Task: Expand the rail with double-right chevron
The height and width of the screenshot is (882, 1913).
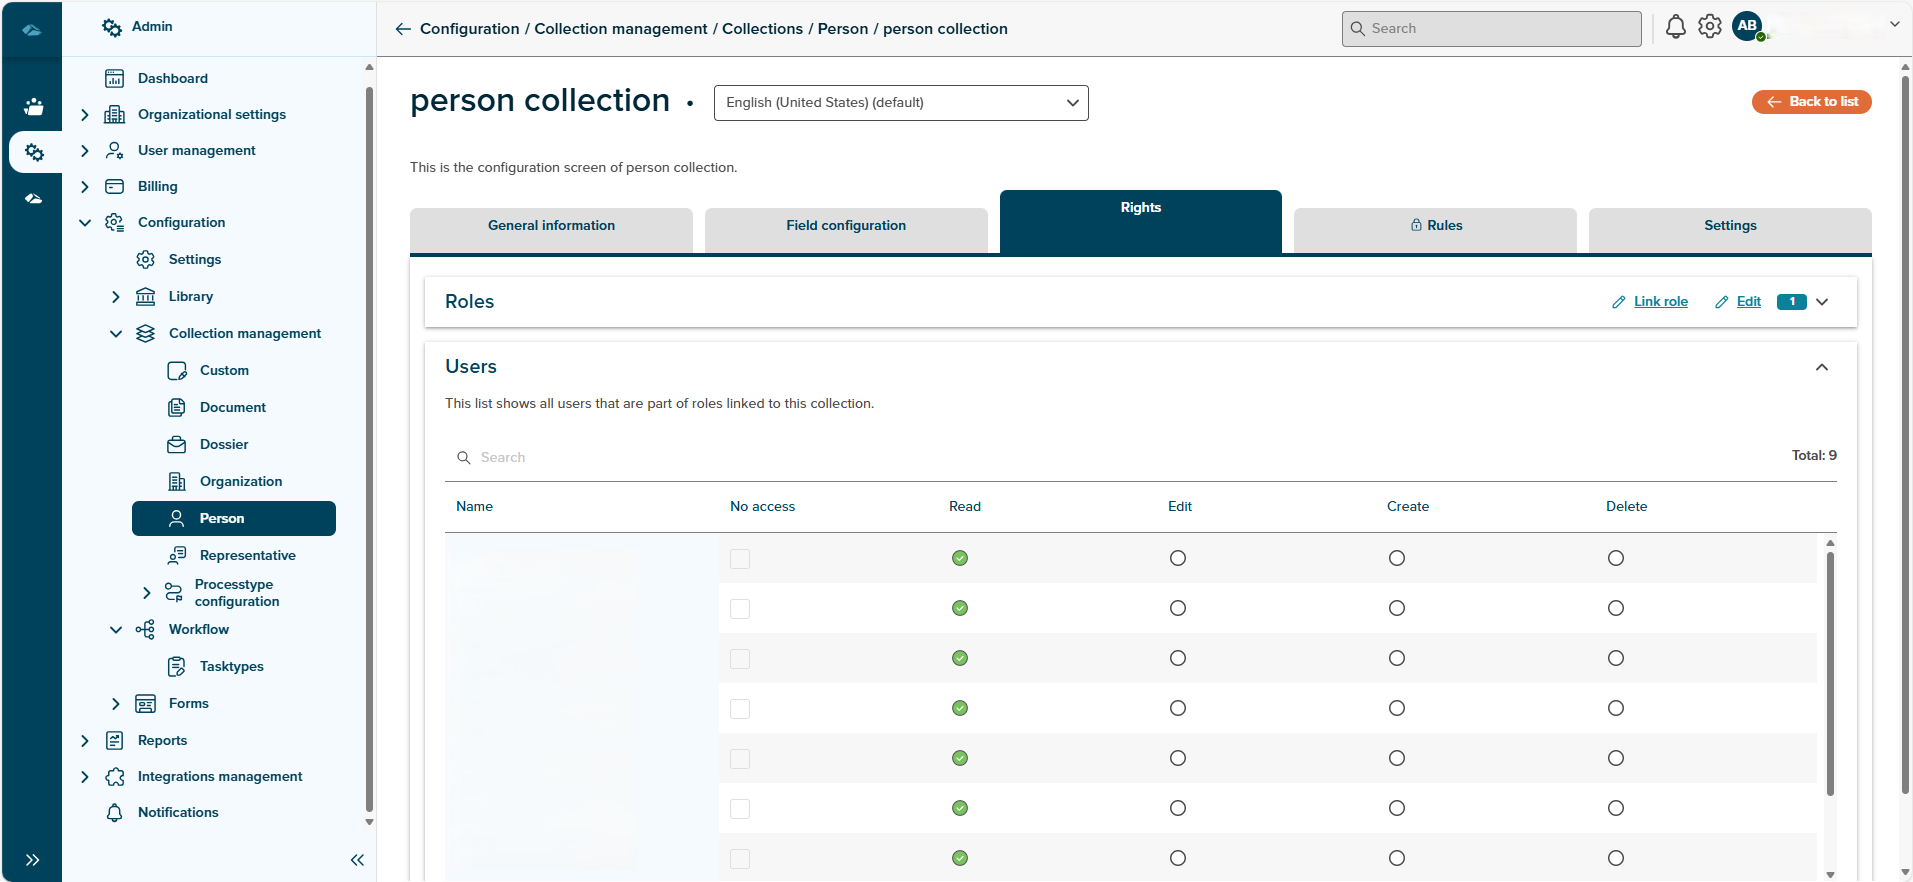Action: pyautogui.click(x=32, y=860)
